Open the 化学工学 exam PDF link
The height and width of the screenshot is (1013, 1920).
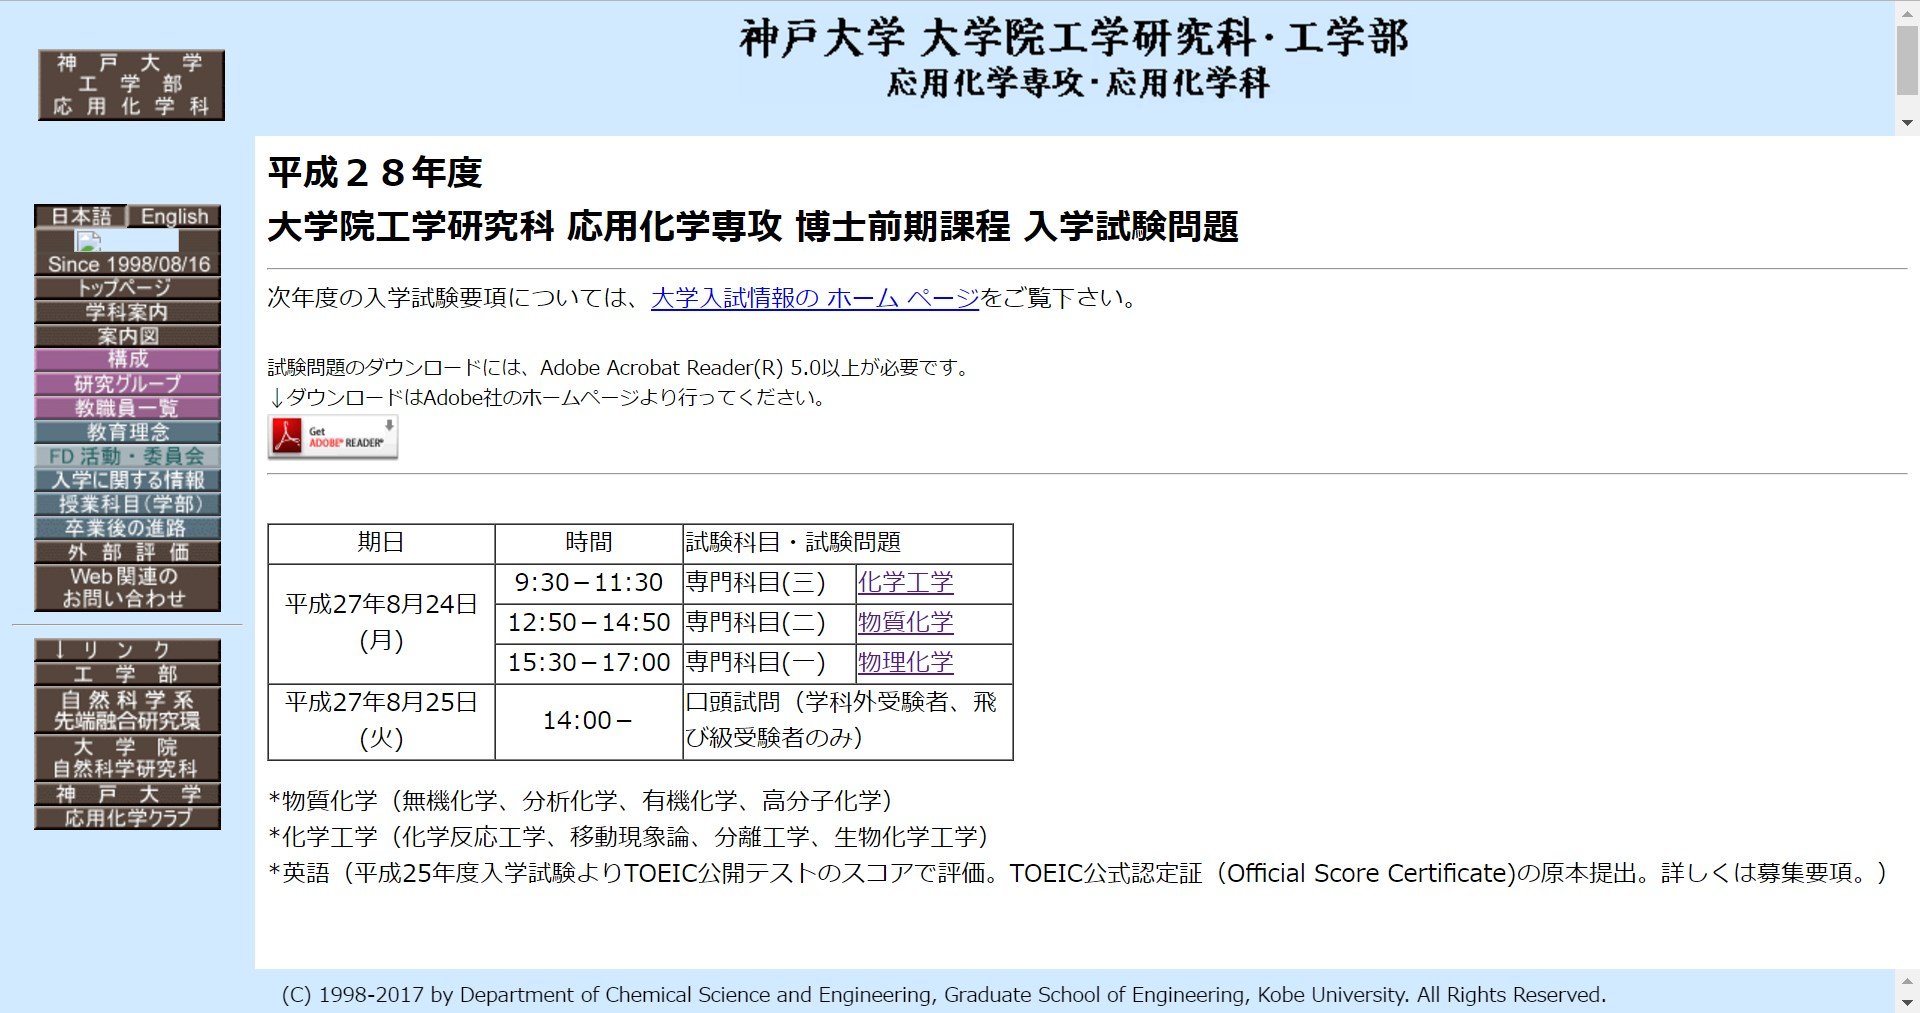coord(905,582)
